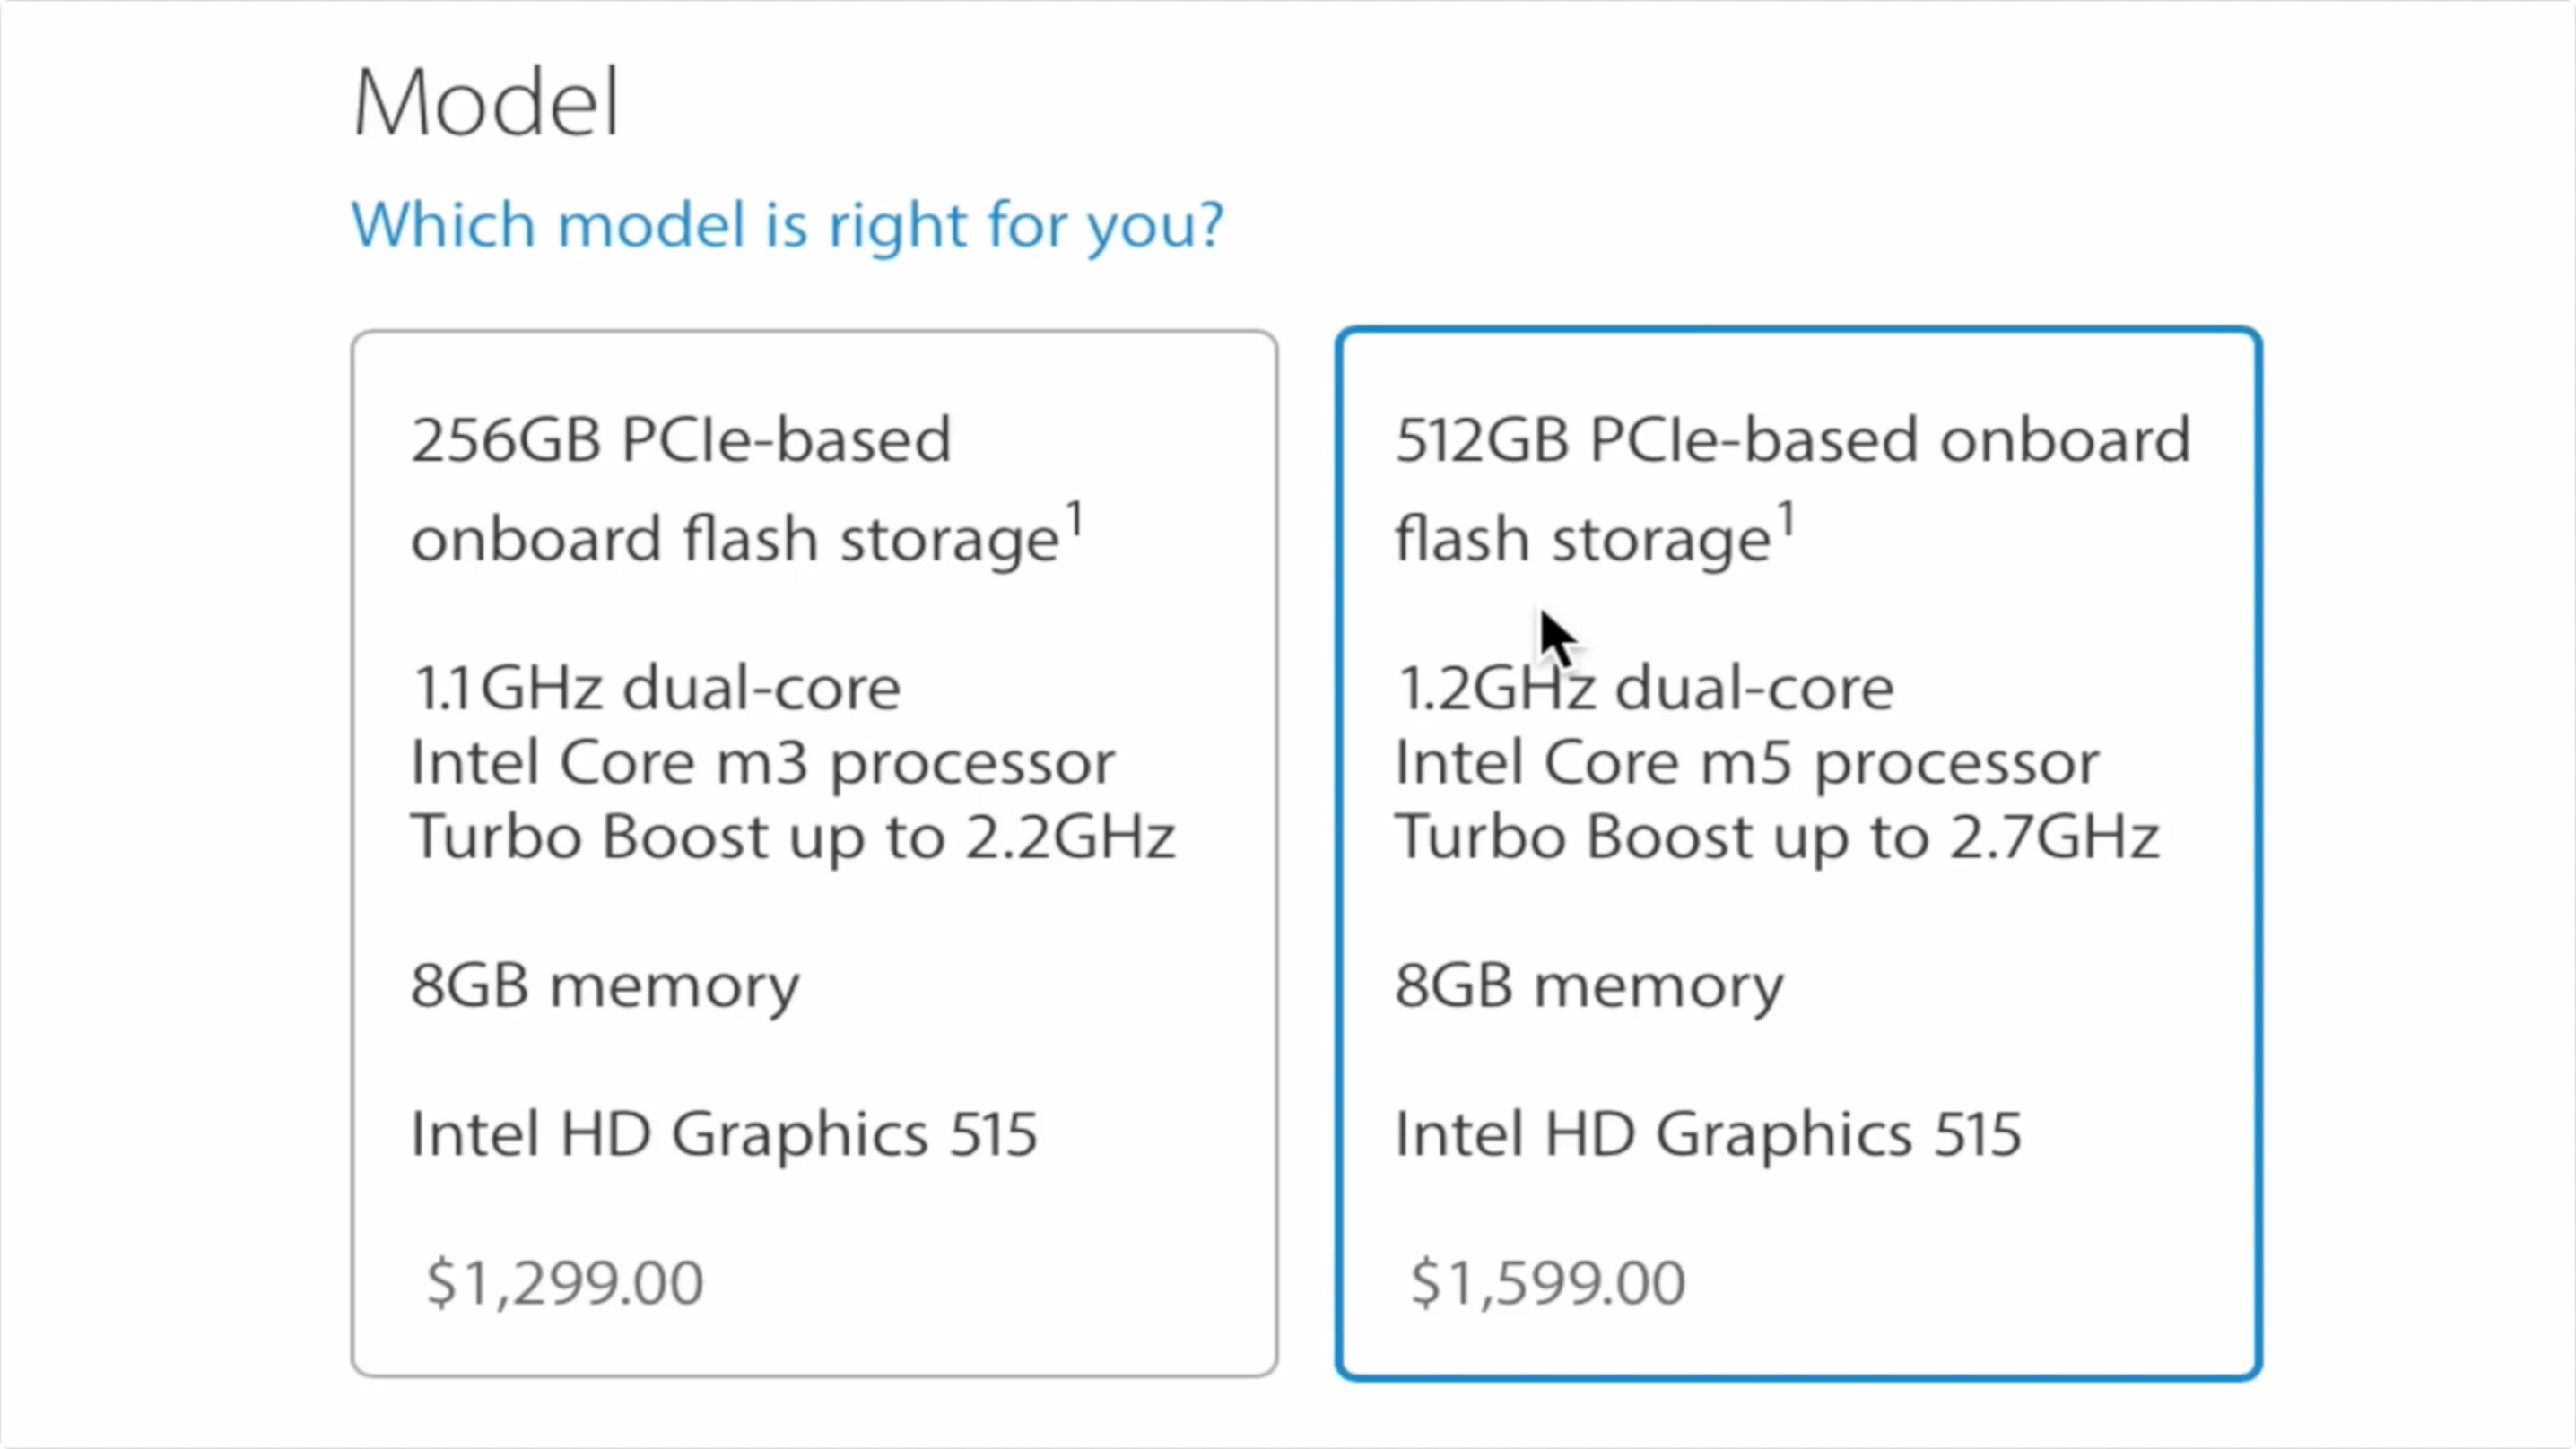Click the "Model" section heading
The width and height of the screenshot is (2576, 1449).
487,102
